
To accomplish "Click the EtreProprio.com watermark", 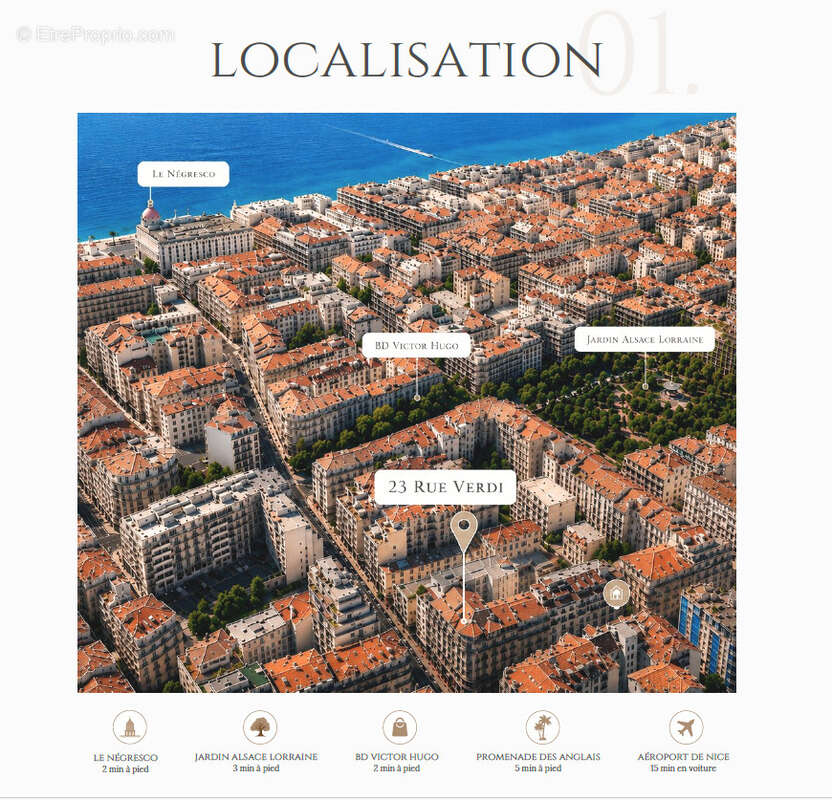I will (x=96, y=34).
